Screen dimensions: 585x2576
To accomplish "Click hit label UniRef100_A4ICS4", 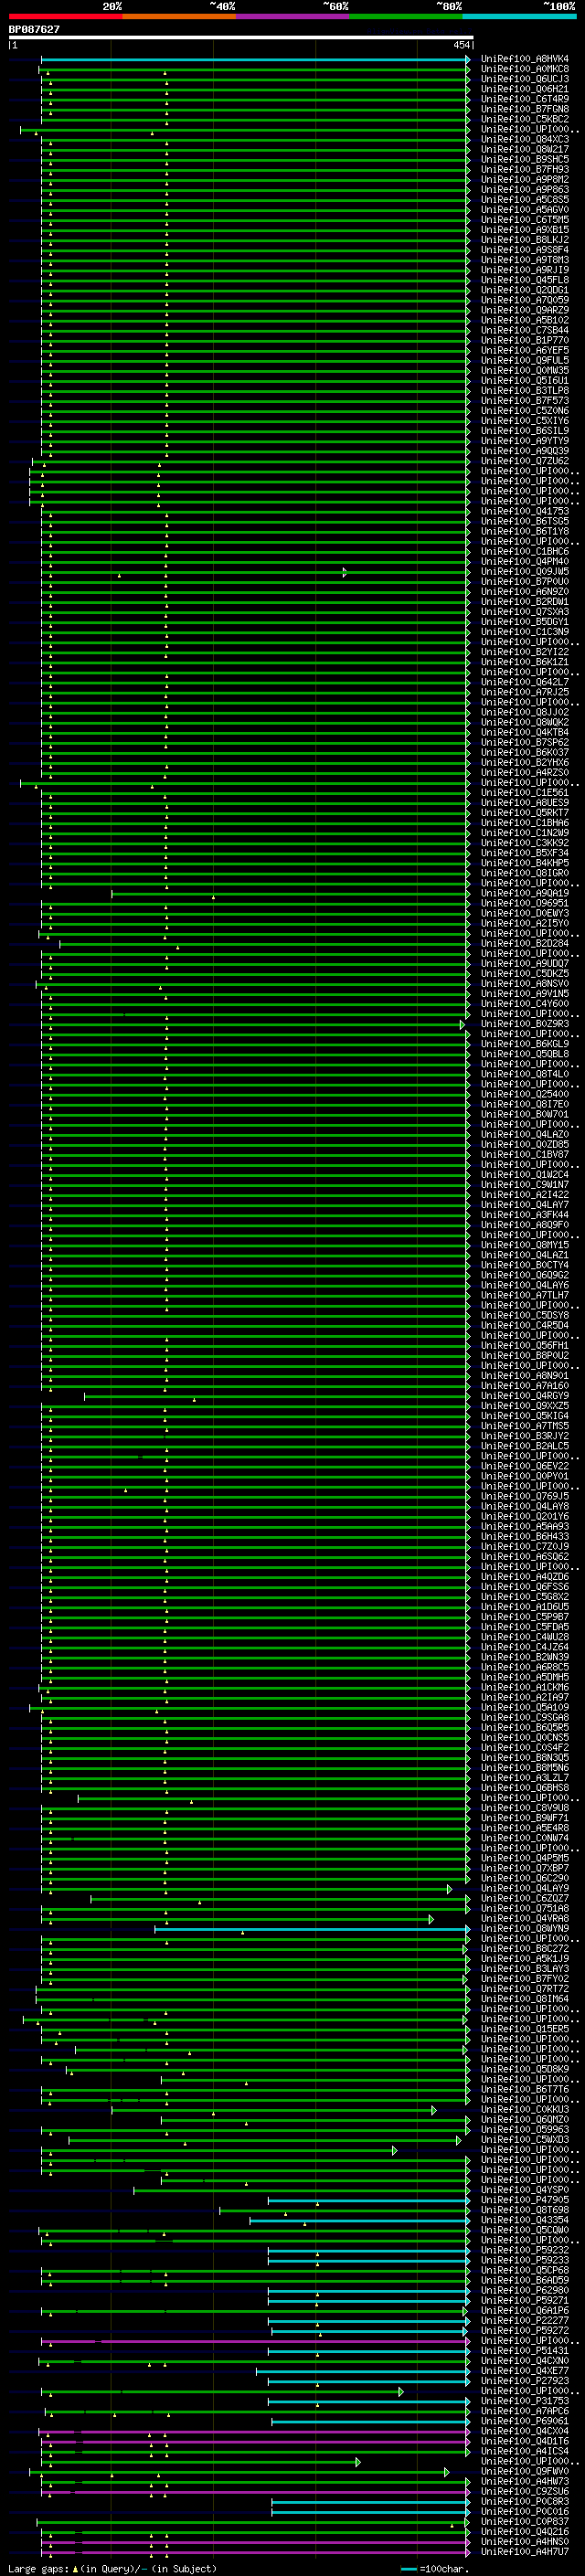I will pos(524,2451).
